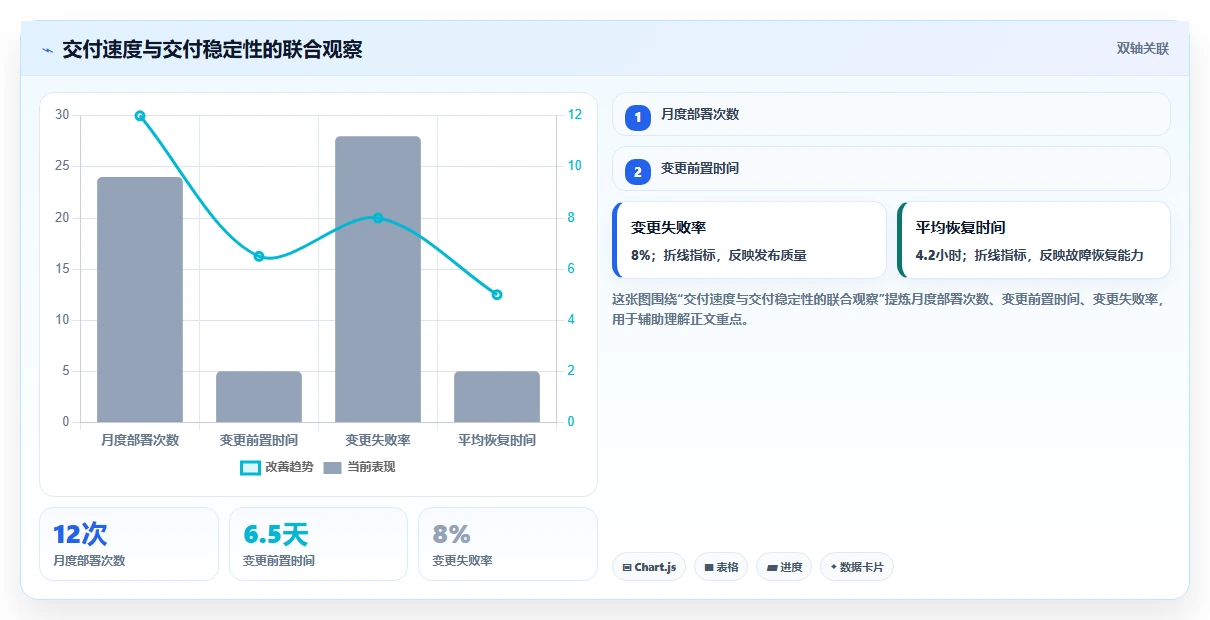1210x620 pixels.
Task: Toggle the 当前表现 legend item
Action: 359,467
